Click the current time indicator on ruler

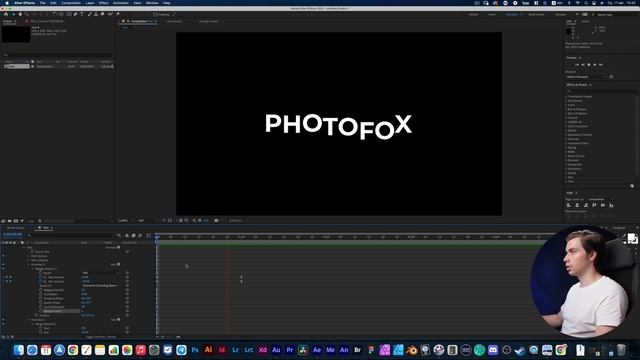157,237
